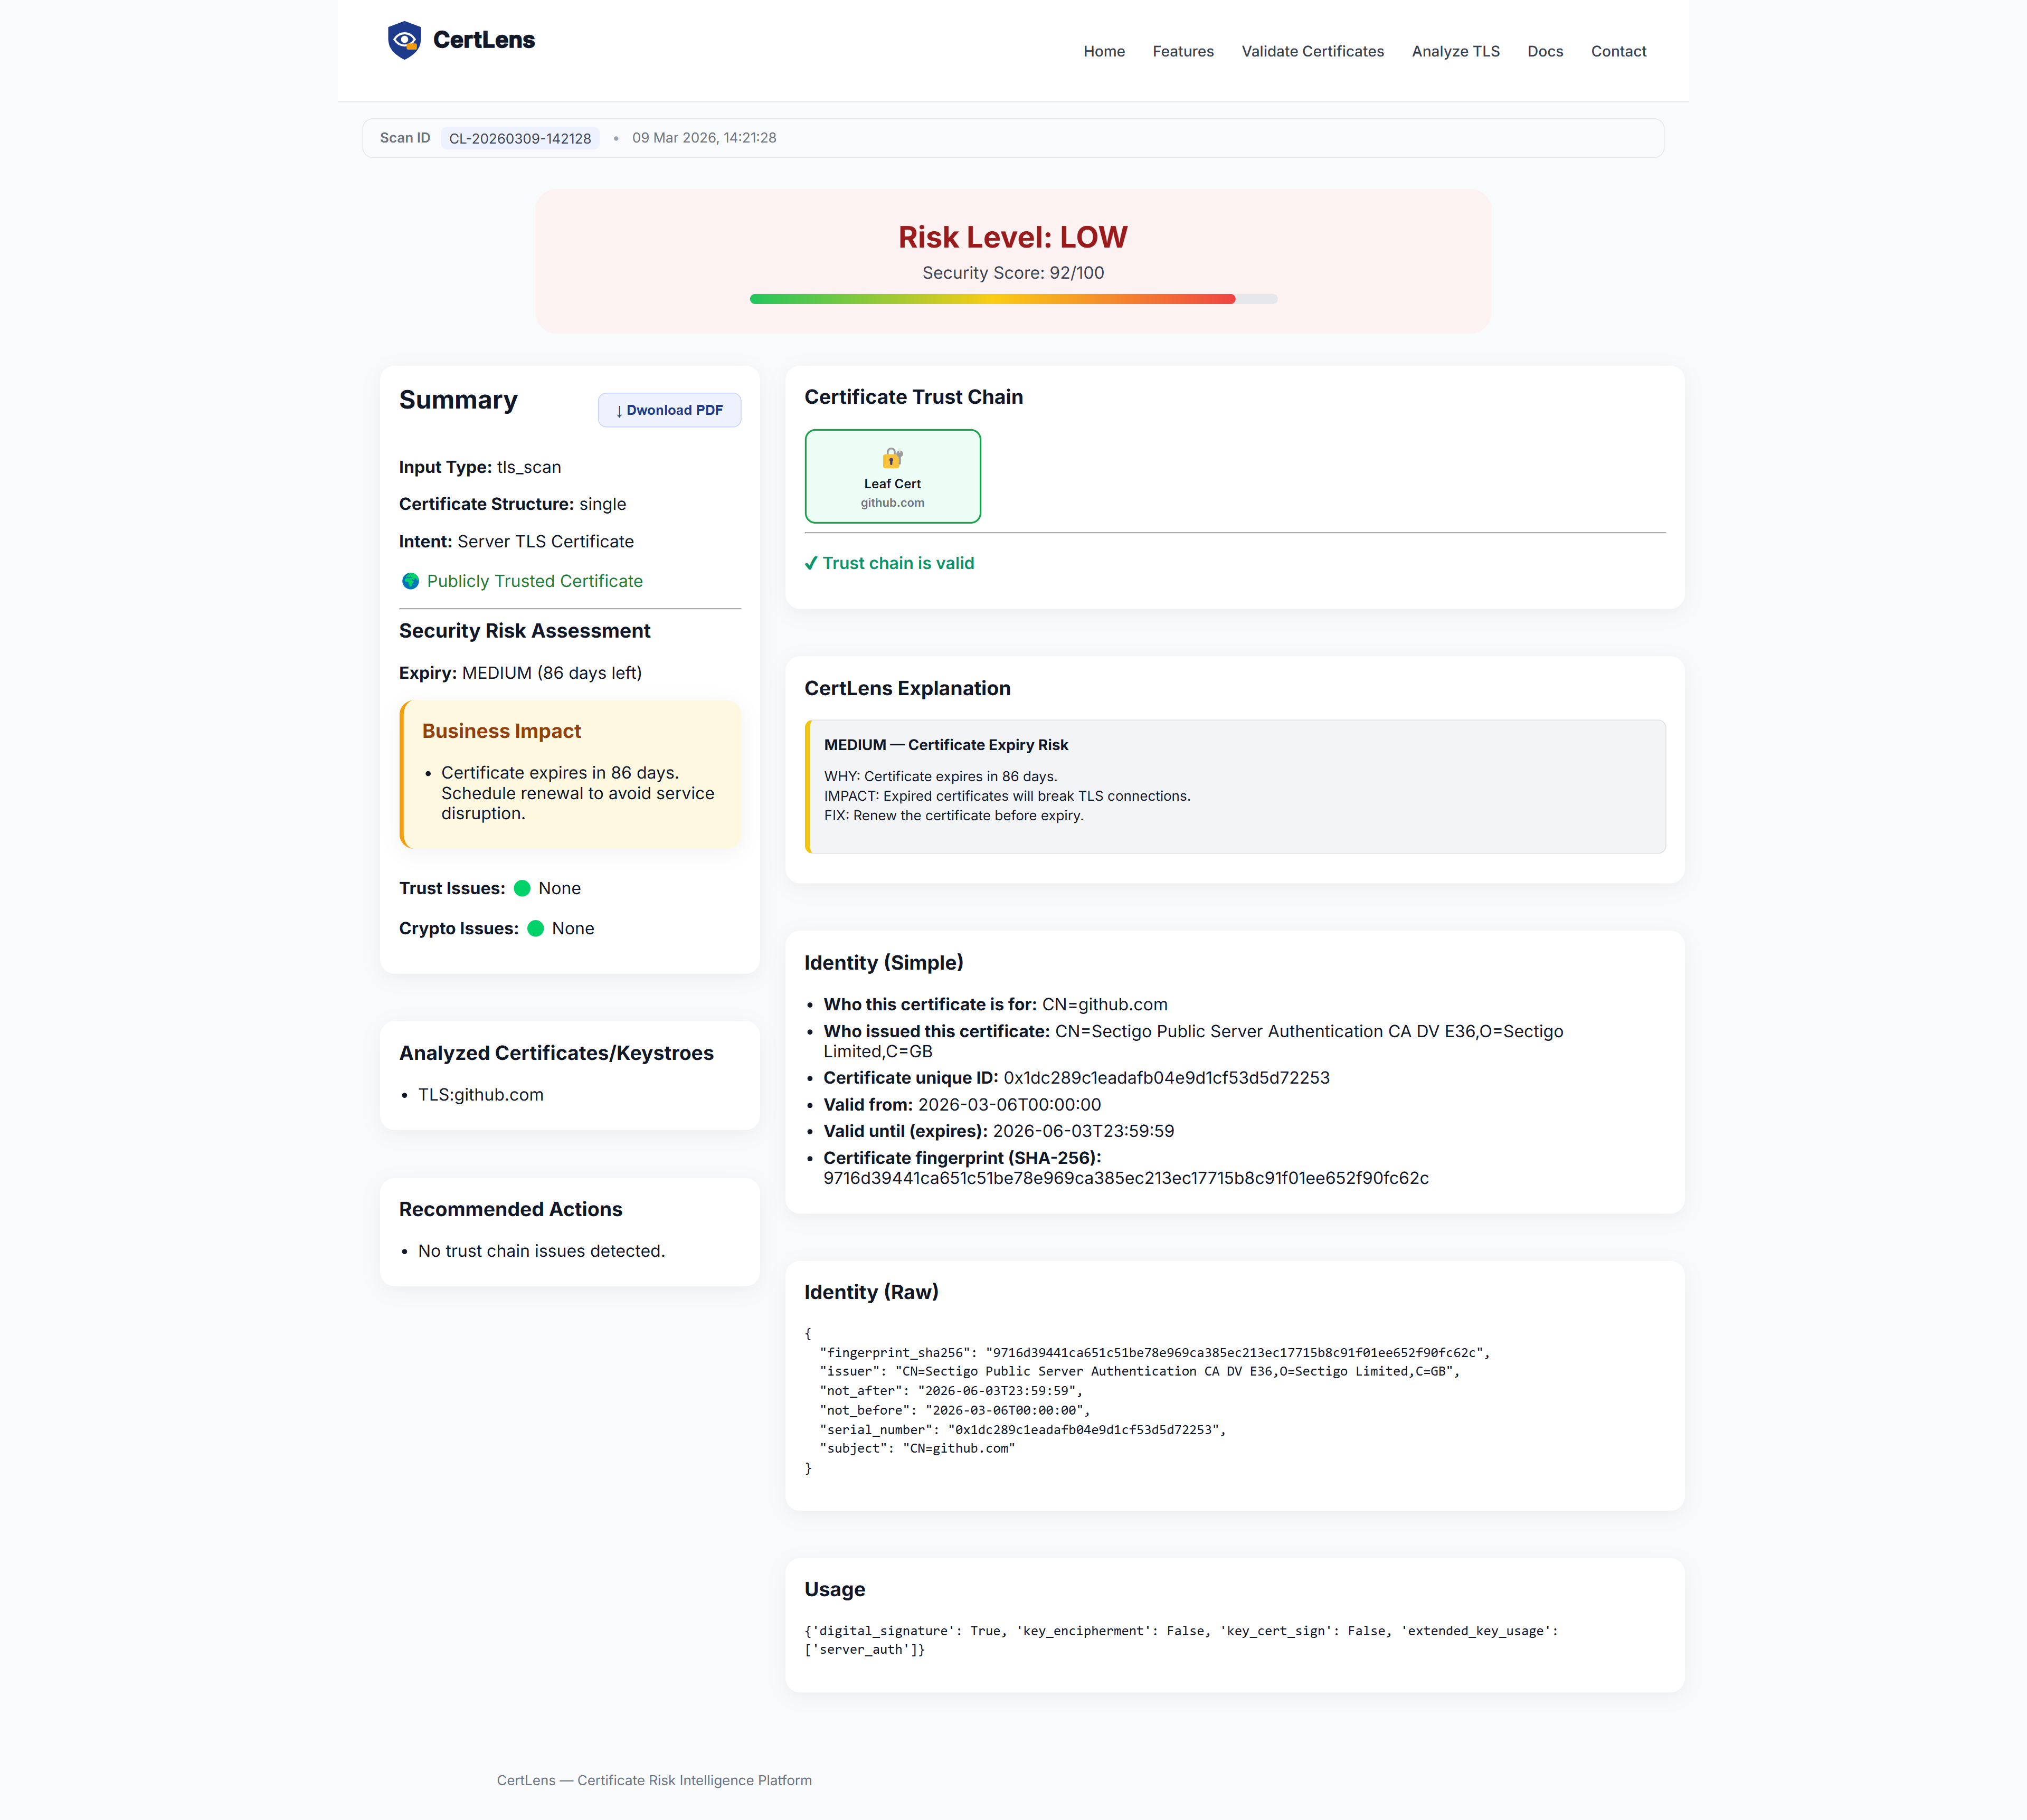This screenshot has width=2027, height=1820.
Task: Click the trust chain valid checkmark
Action: click(811, 563)
